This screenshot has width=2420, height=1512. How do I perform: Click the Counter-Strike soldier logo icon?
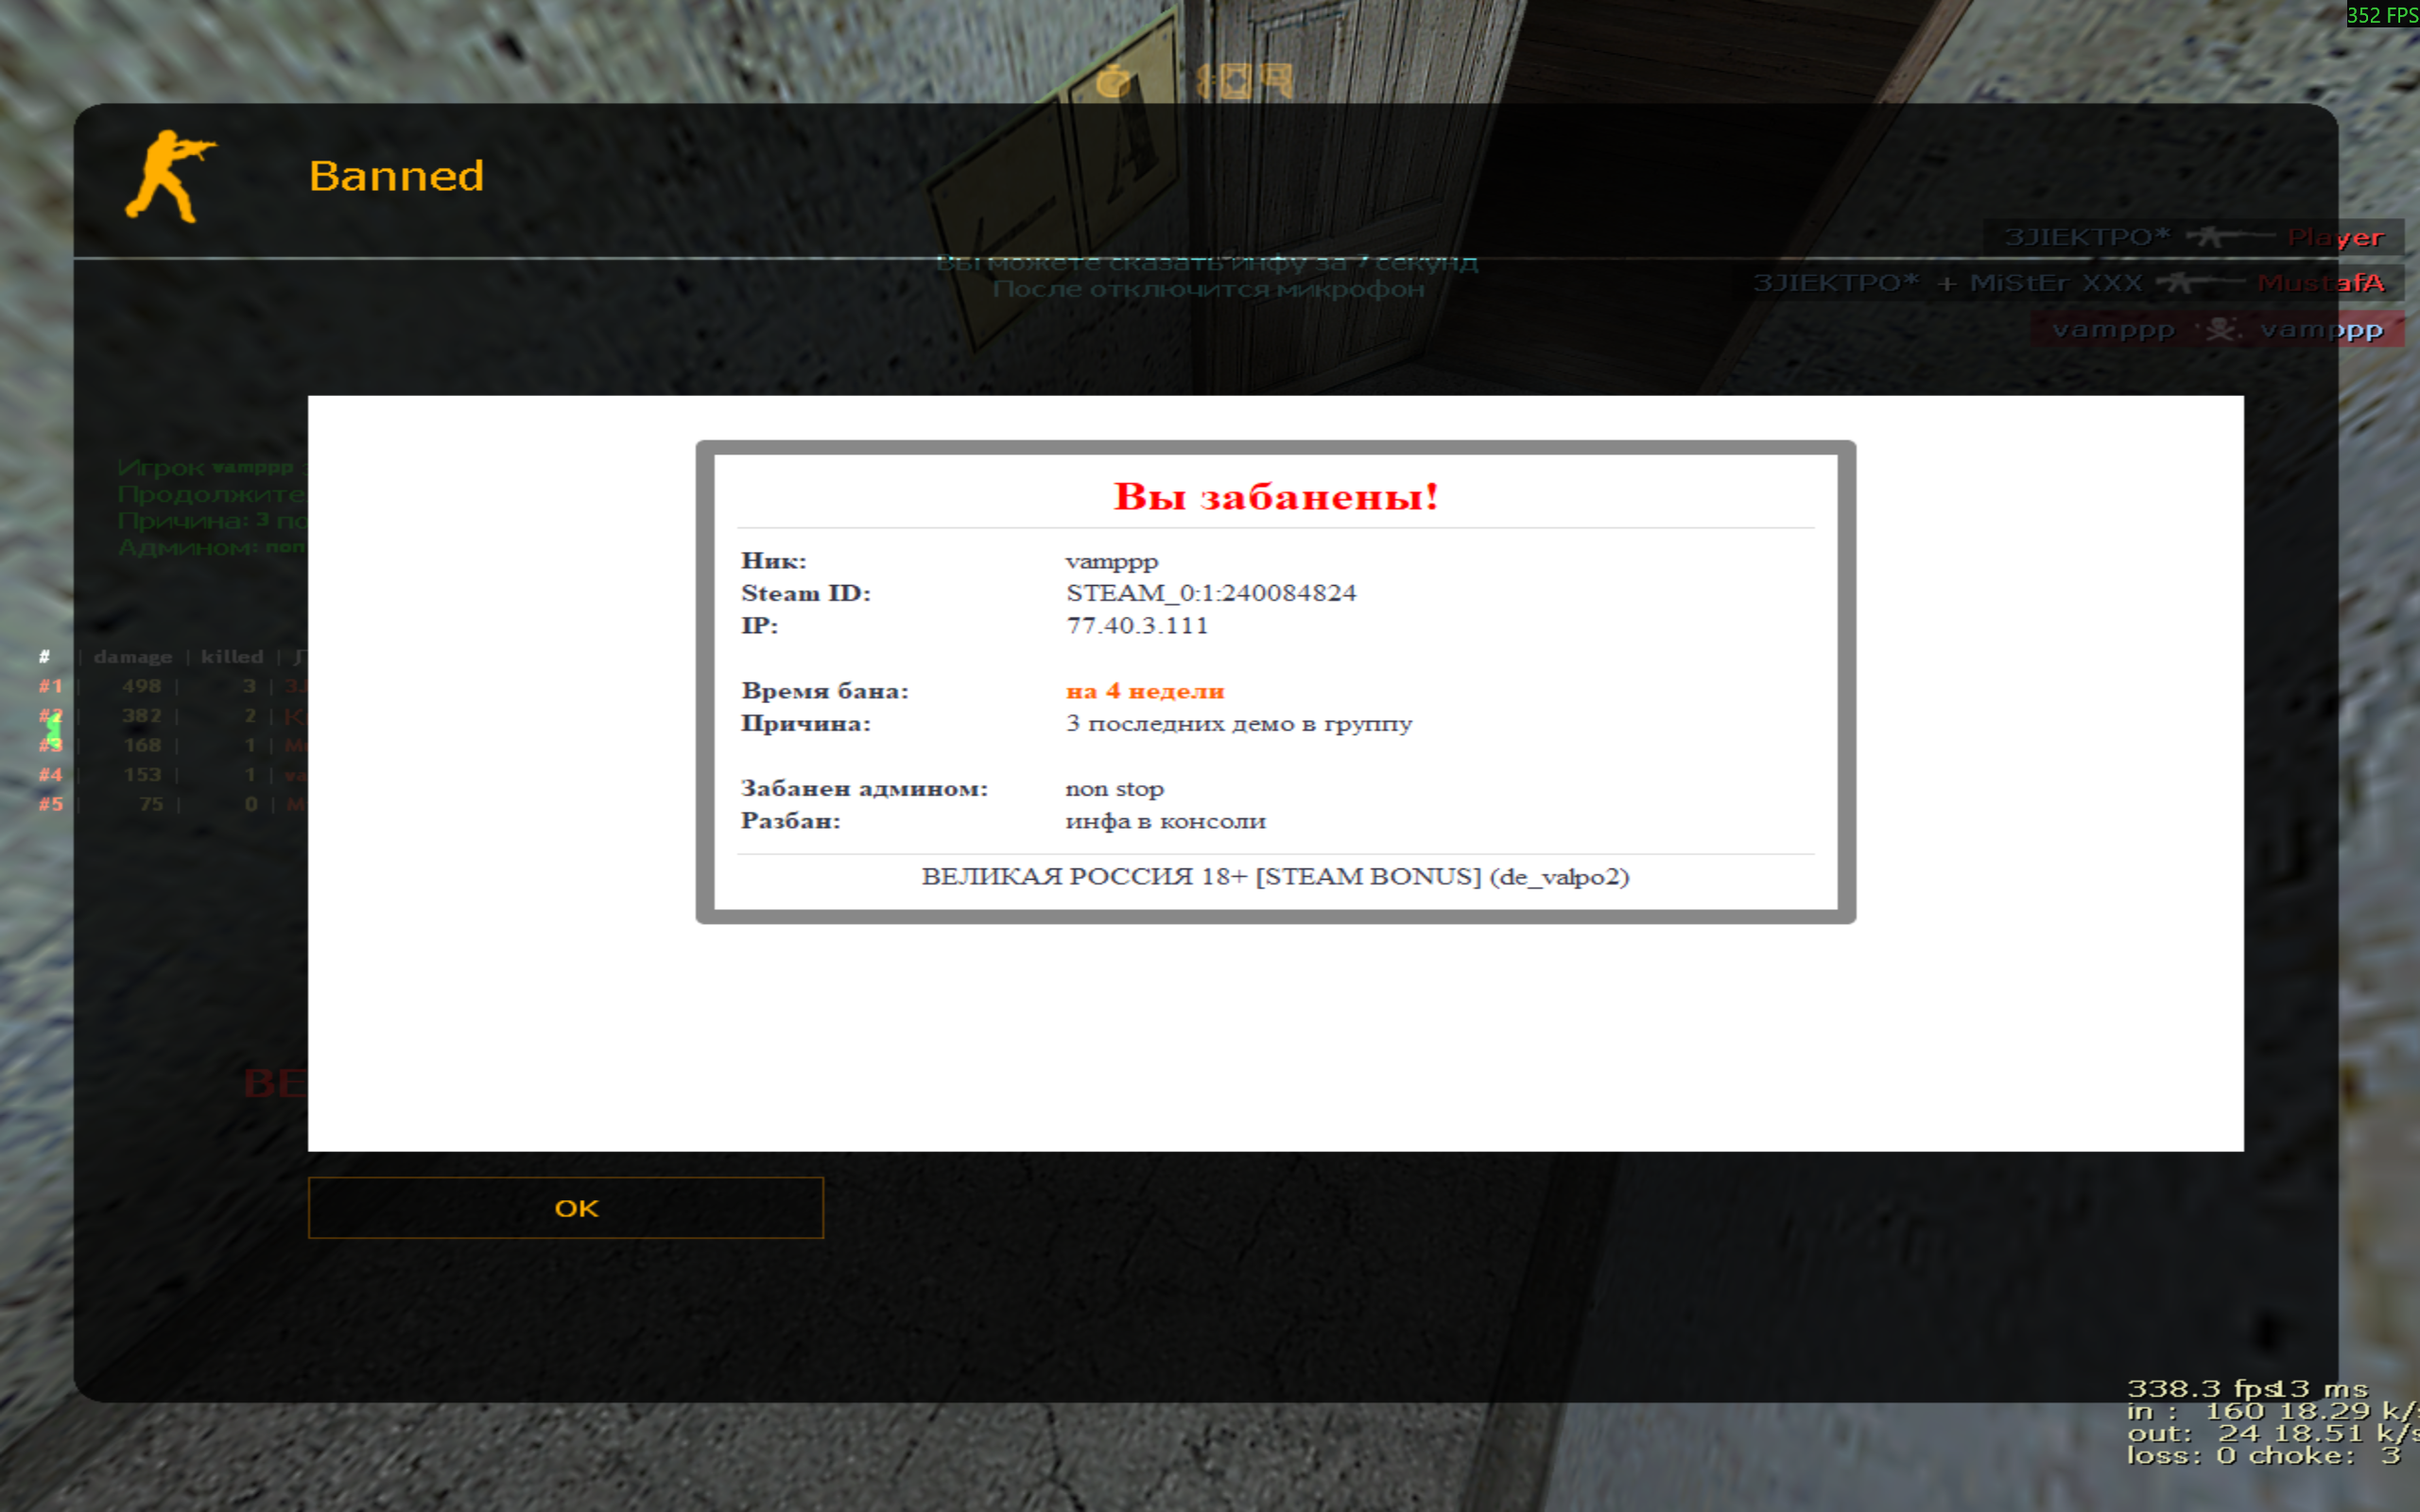point(170,176)
